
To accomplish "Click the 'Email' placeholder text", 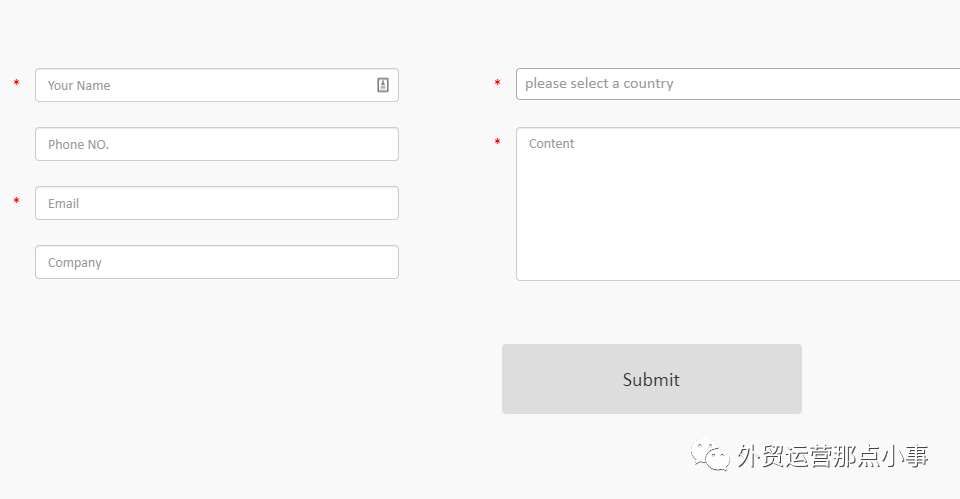I will pos(63,204).
